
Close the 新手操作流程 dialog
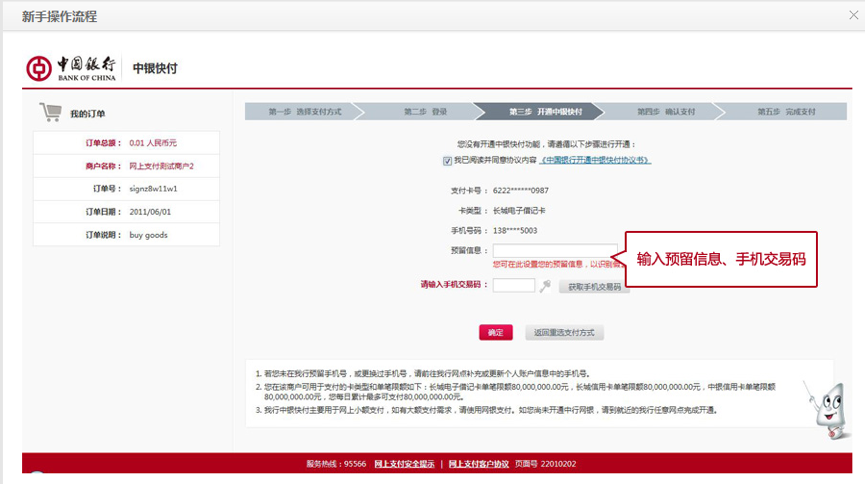(853, 15)
